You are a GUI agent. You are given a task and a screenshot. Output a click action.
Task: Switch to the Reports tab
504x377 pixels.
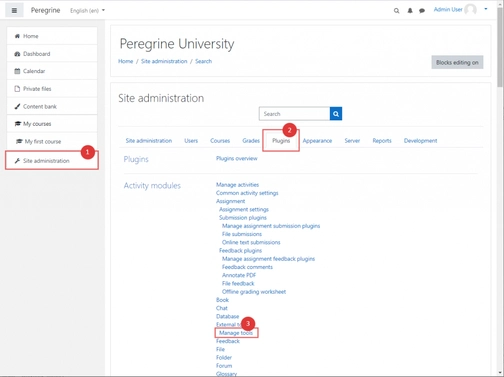tap(382, 141)
